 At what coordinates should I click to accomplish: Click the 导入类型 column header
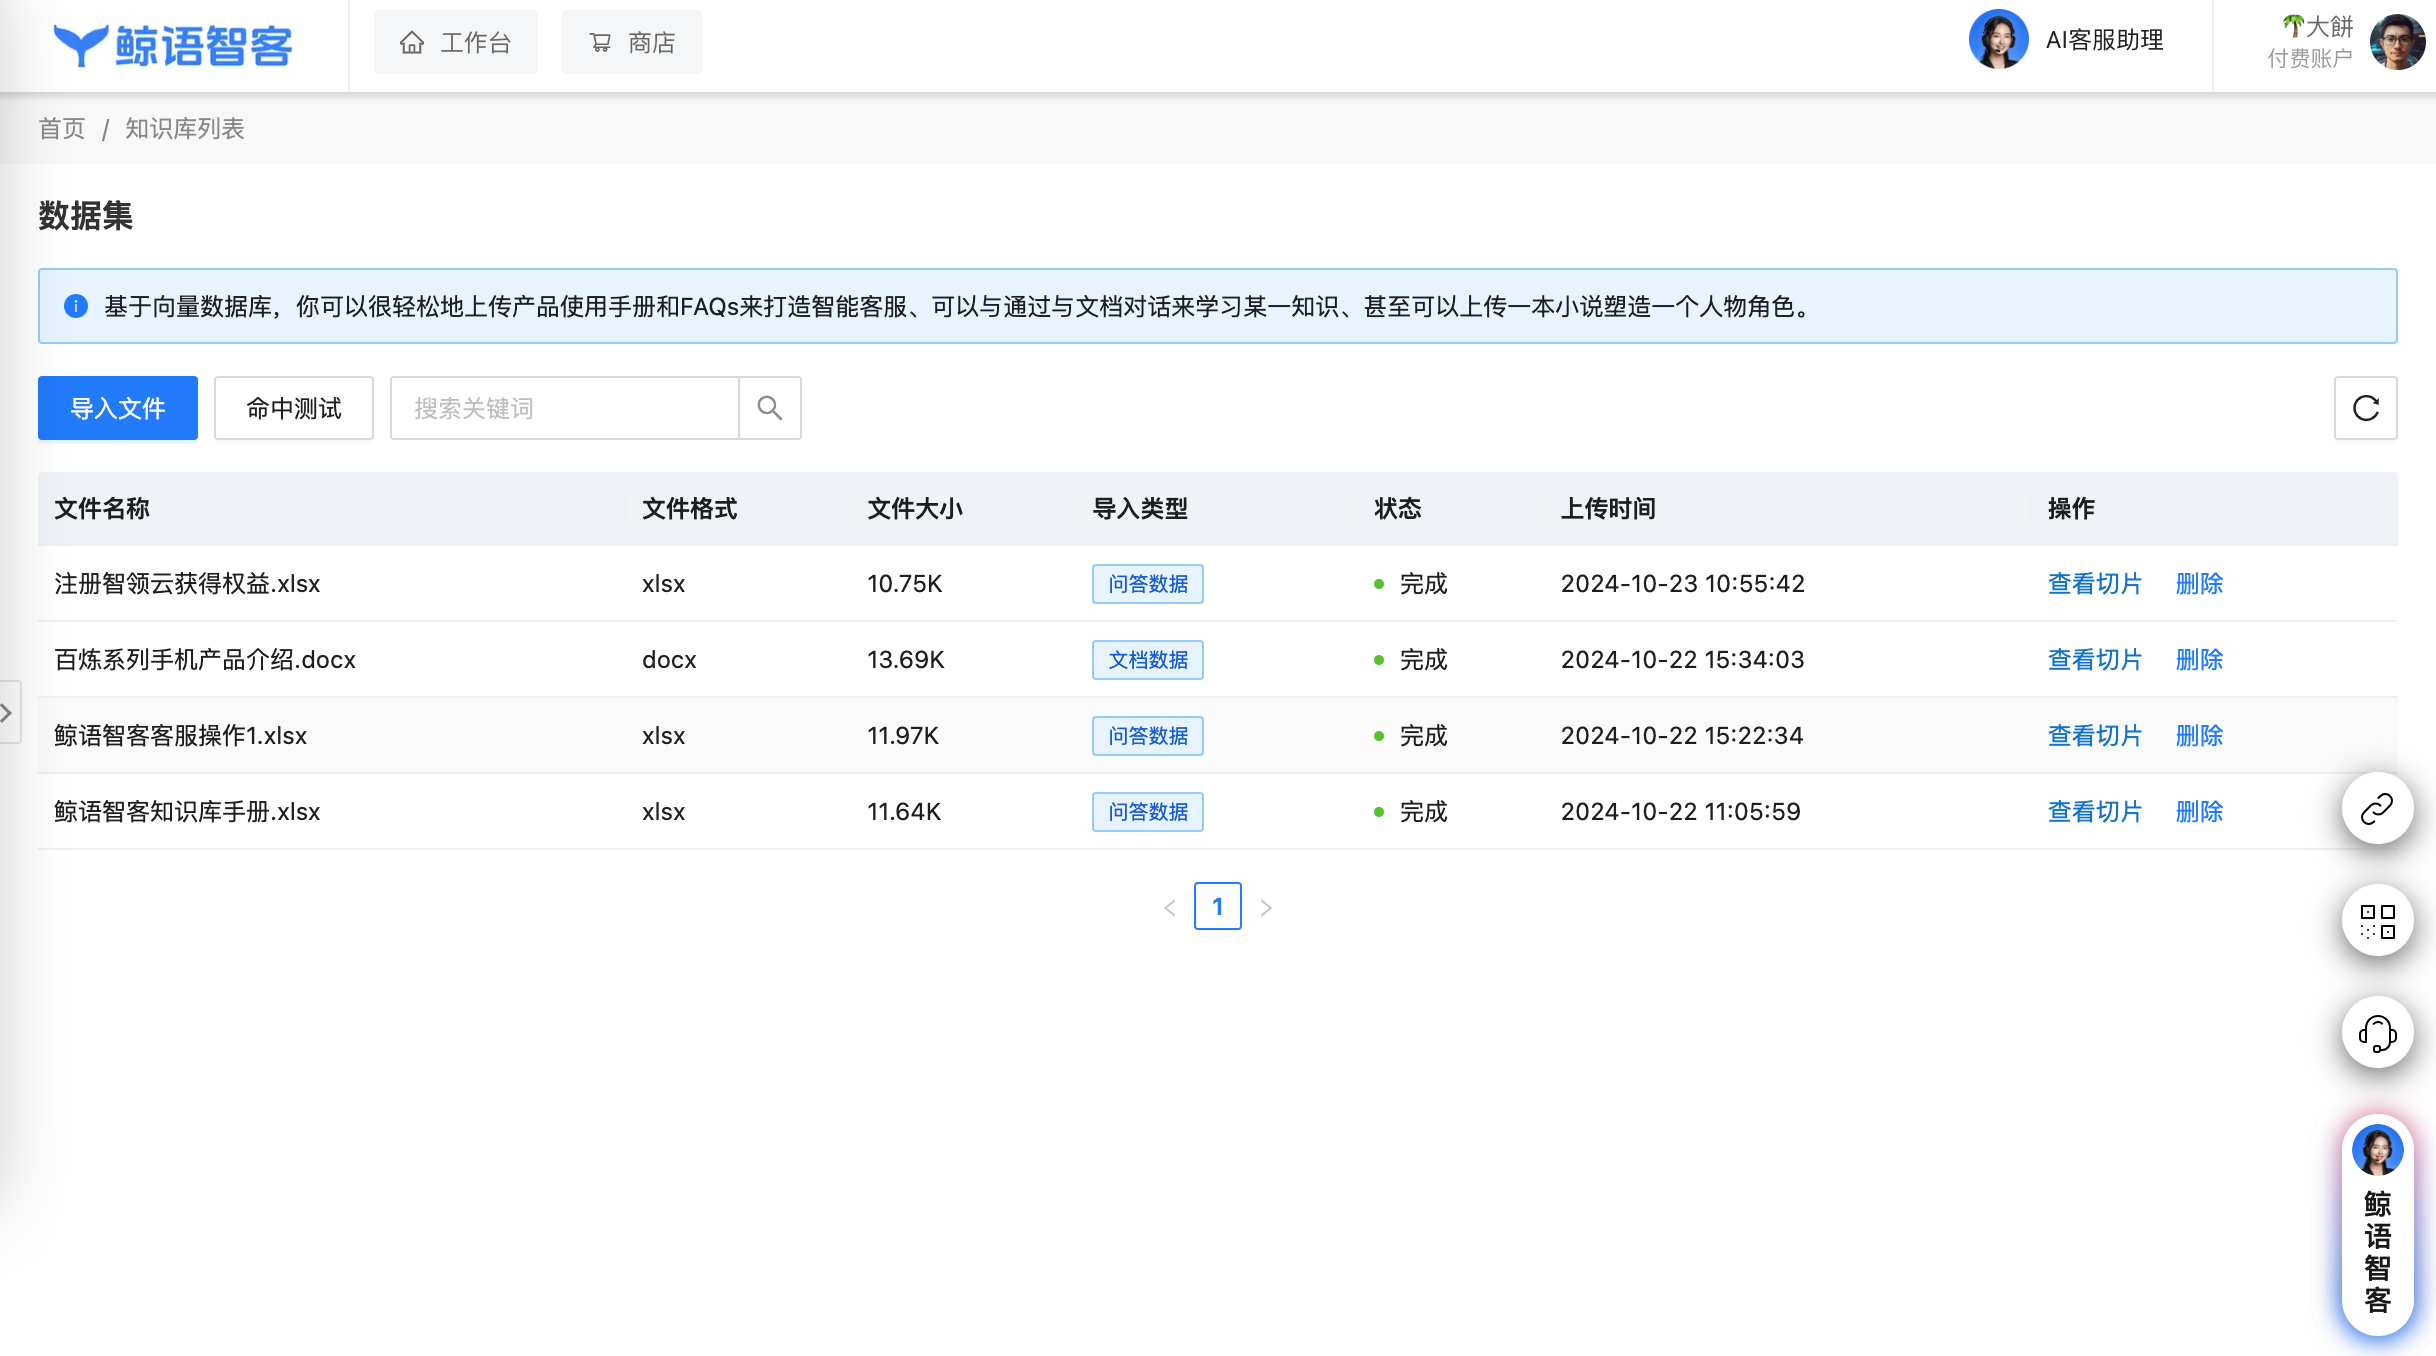click(x=1140, y=508)
